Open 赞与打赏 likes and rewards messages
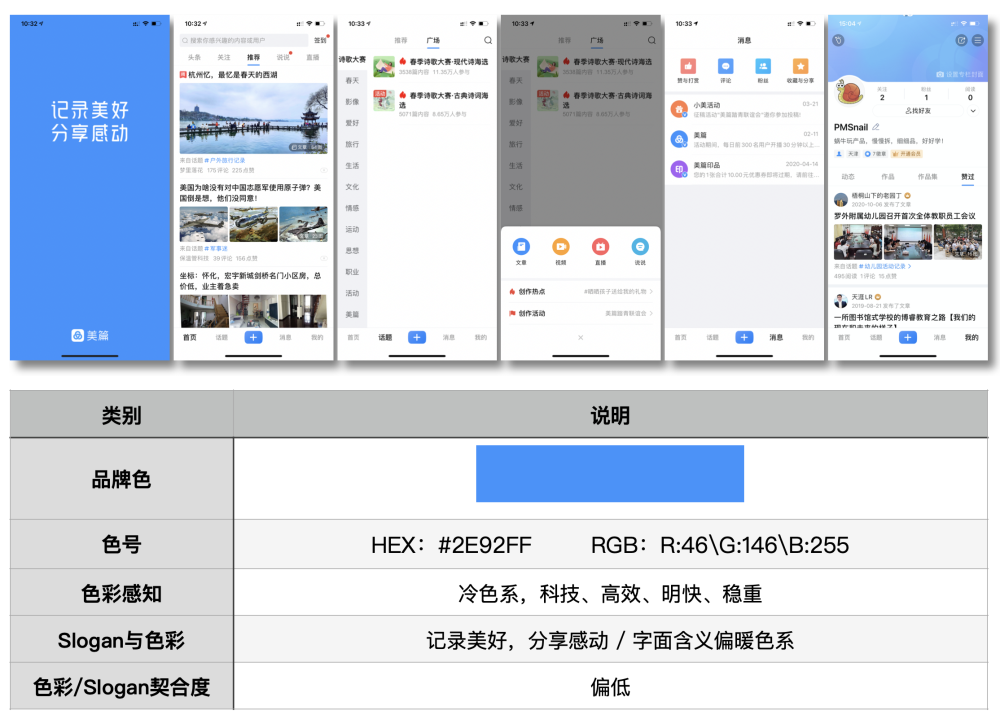The image size is (1000, 728). click(x=688, y=66)
